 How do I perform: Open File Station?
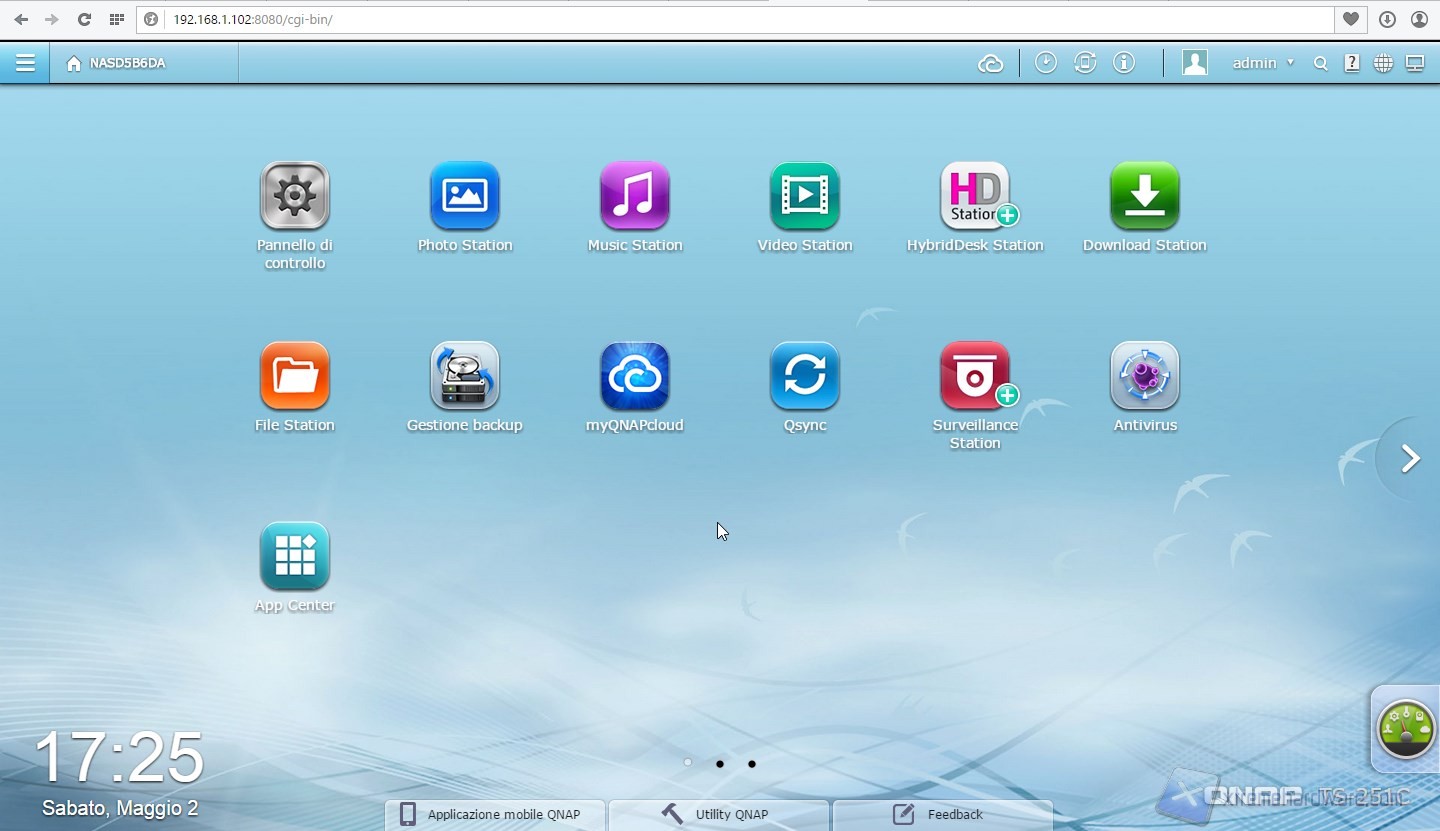295,377
